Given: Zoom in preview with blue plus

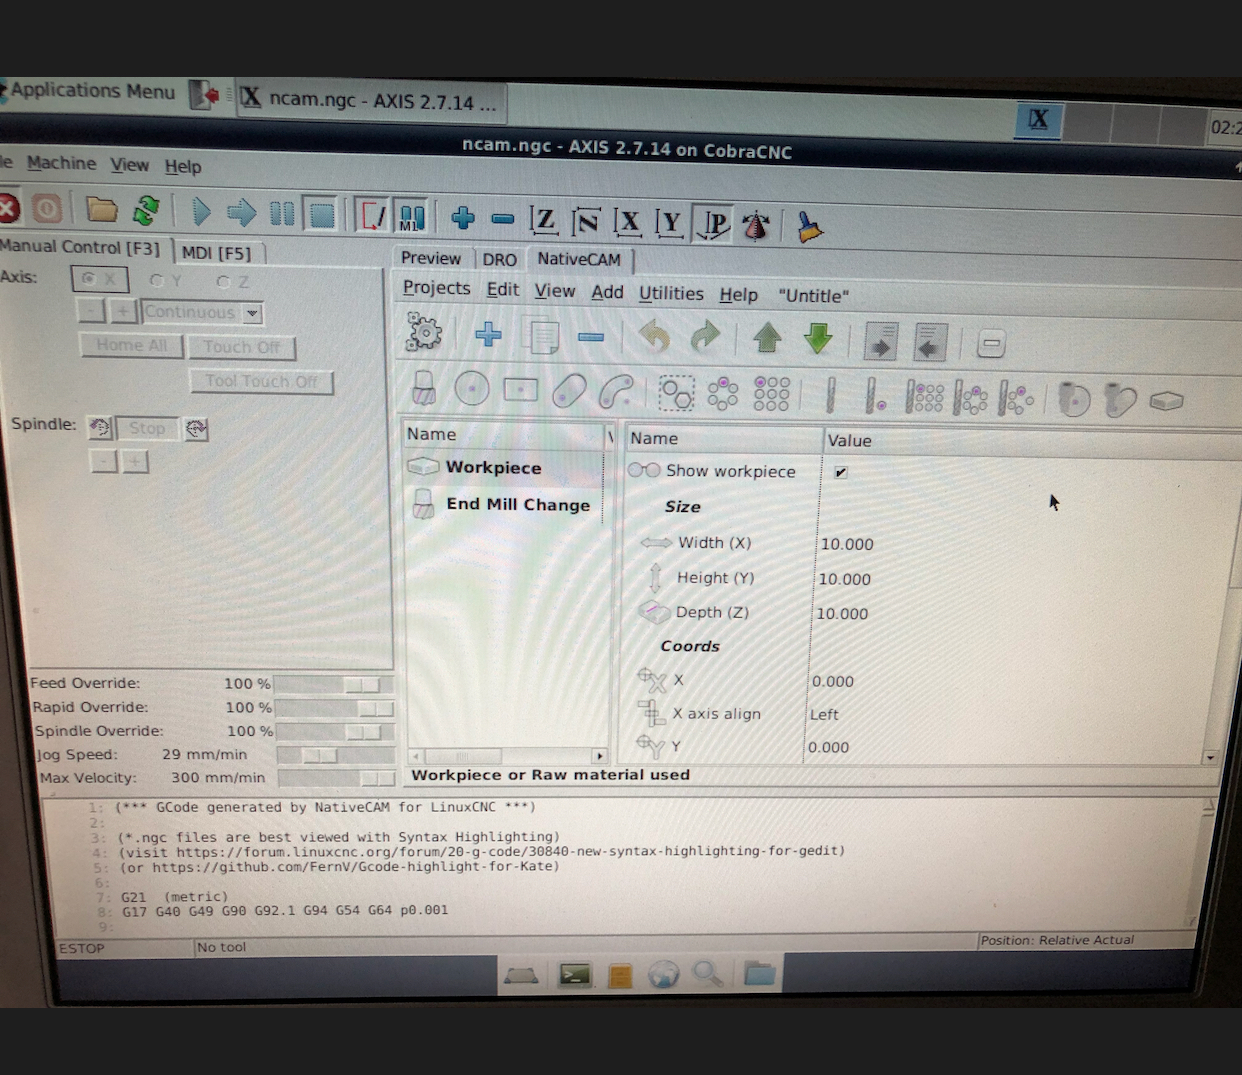Looking at the screenshot, I should click(x=463, y=218).
